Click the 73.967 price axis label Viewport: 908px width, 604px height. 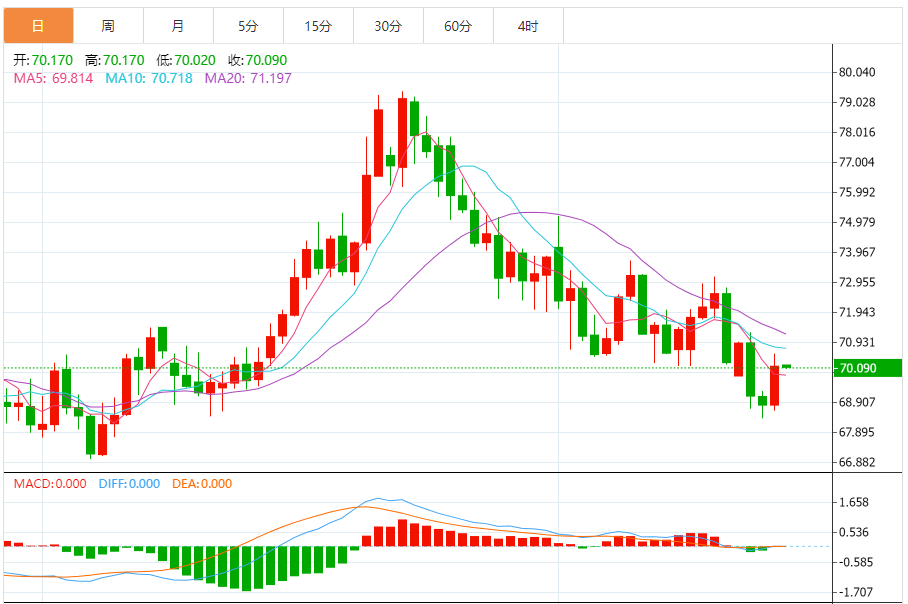[857, 252]
